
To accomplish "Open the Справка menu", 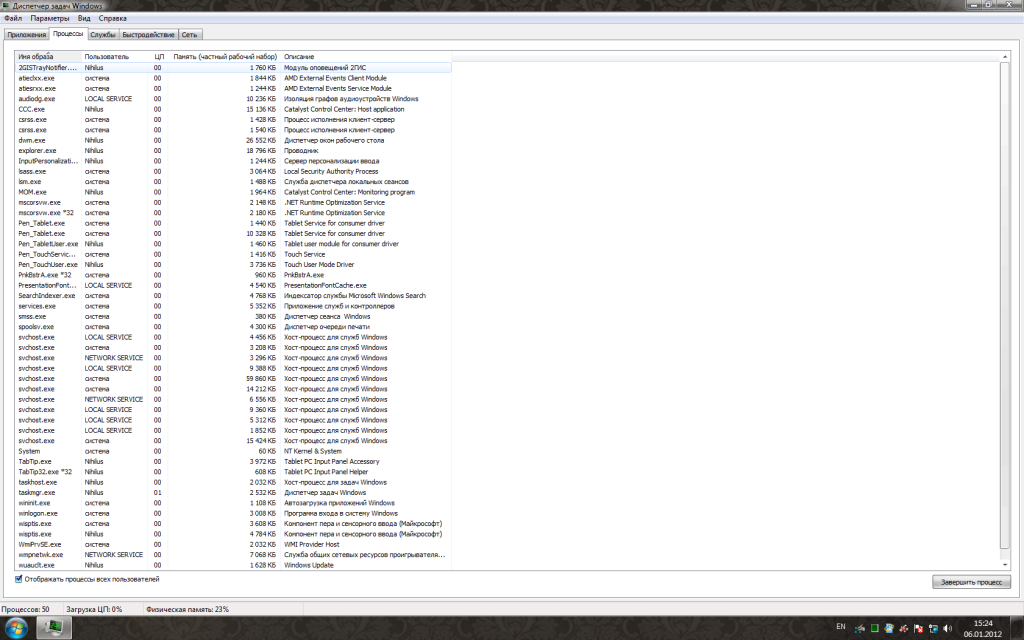I will (x=112, y=18).
